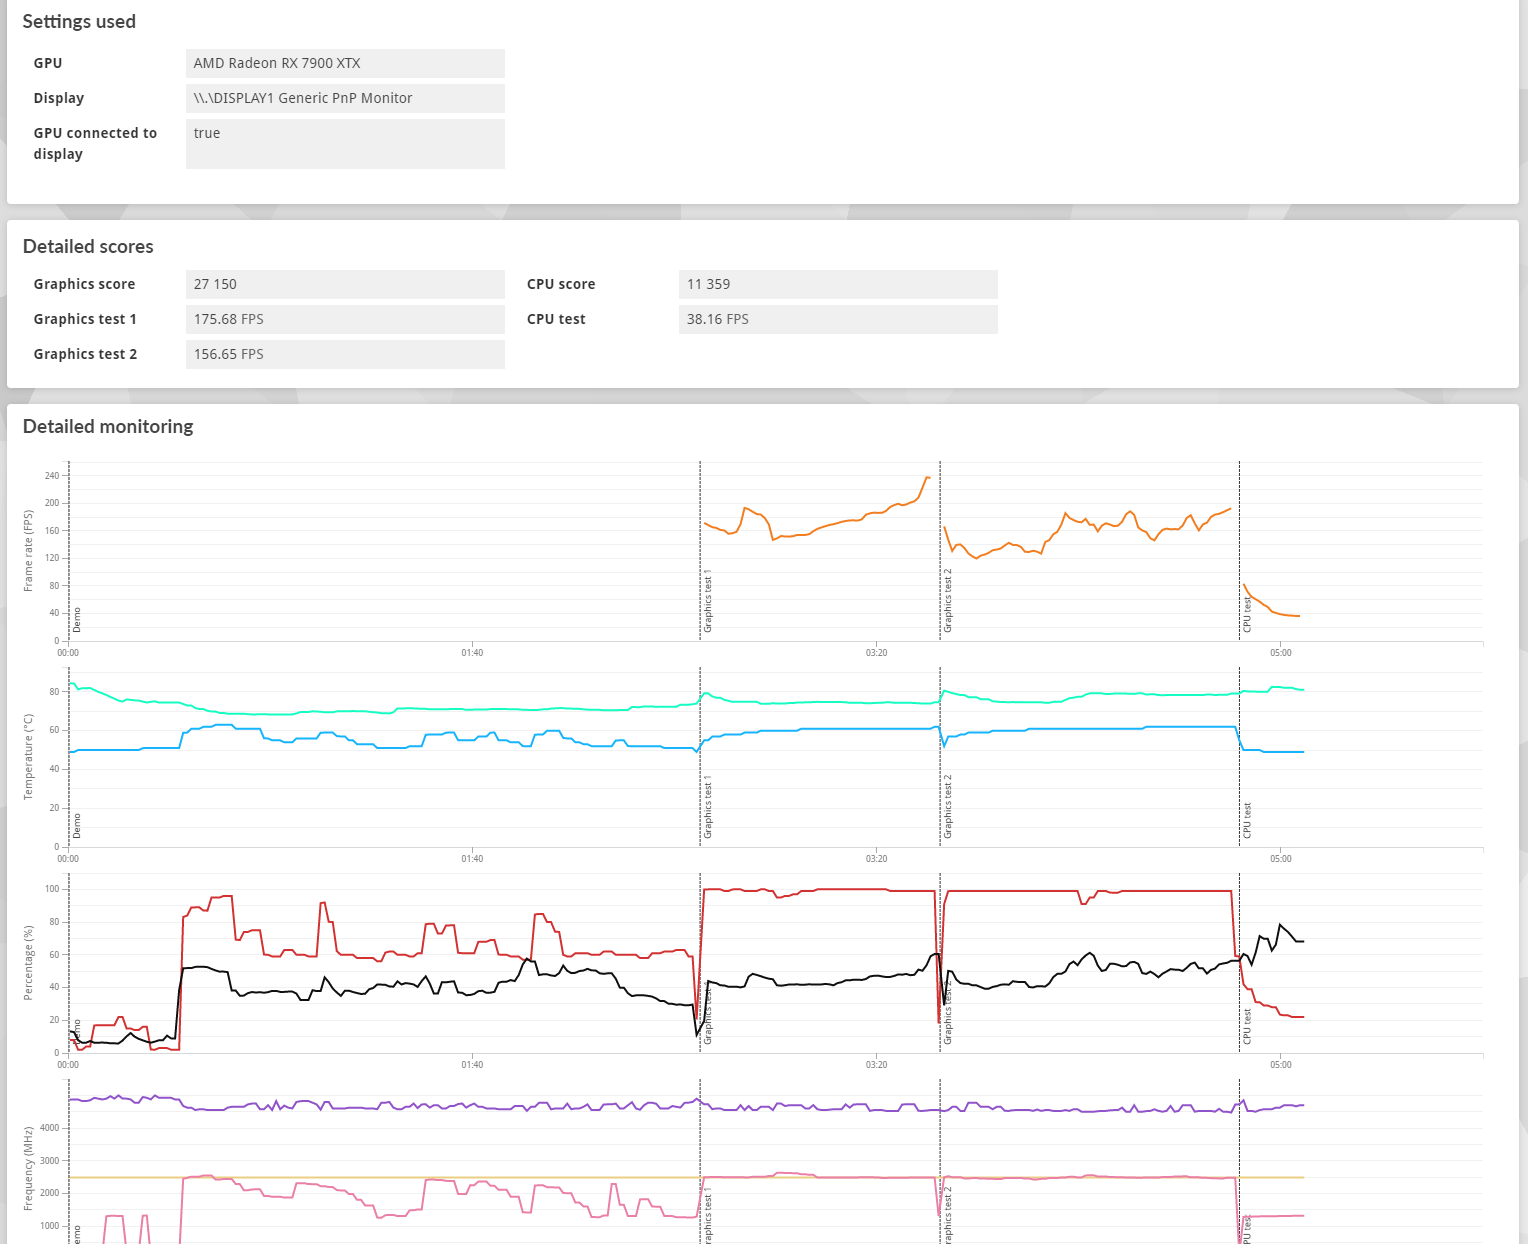
Task: Click the orange frame rate line in CPU test
Action: 1270,606
